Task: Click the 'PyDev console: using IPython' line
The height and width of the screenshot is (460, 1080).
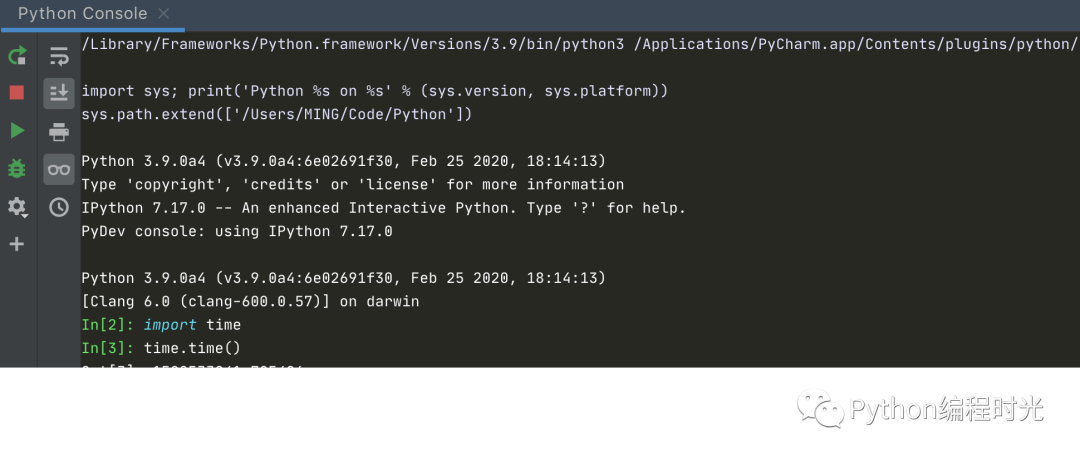Action: [x=237, y=231]
